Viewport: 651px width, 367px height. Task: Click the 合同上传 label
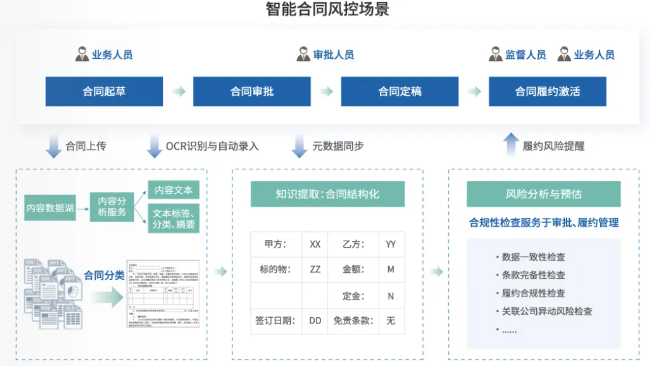pos(86,146)
